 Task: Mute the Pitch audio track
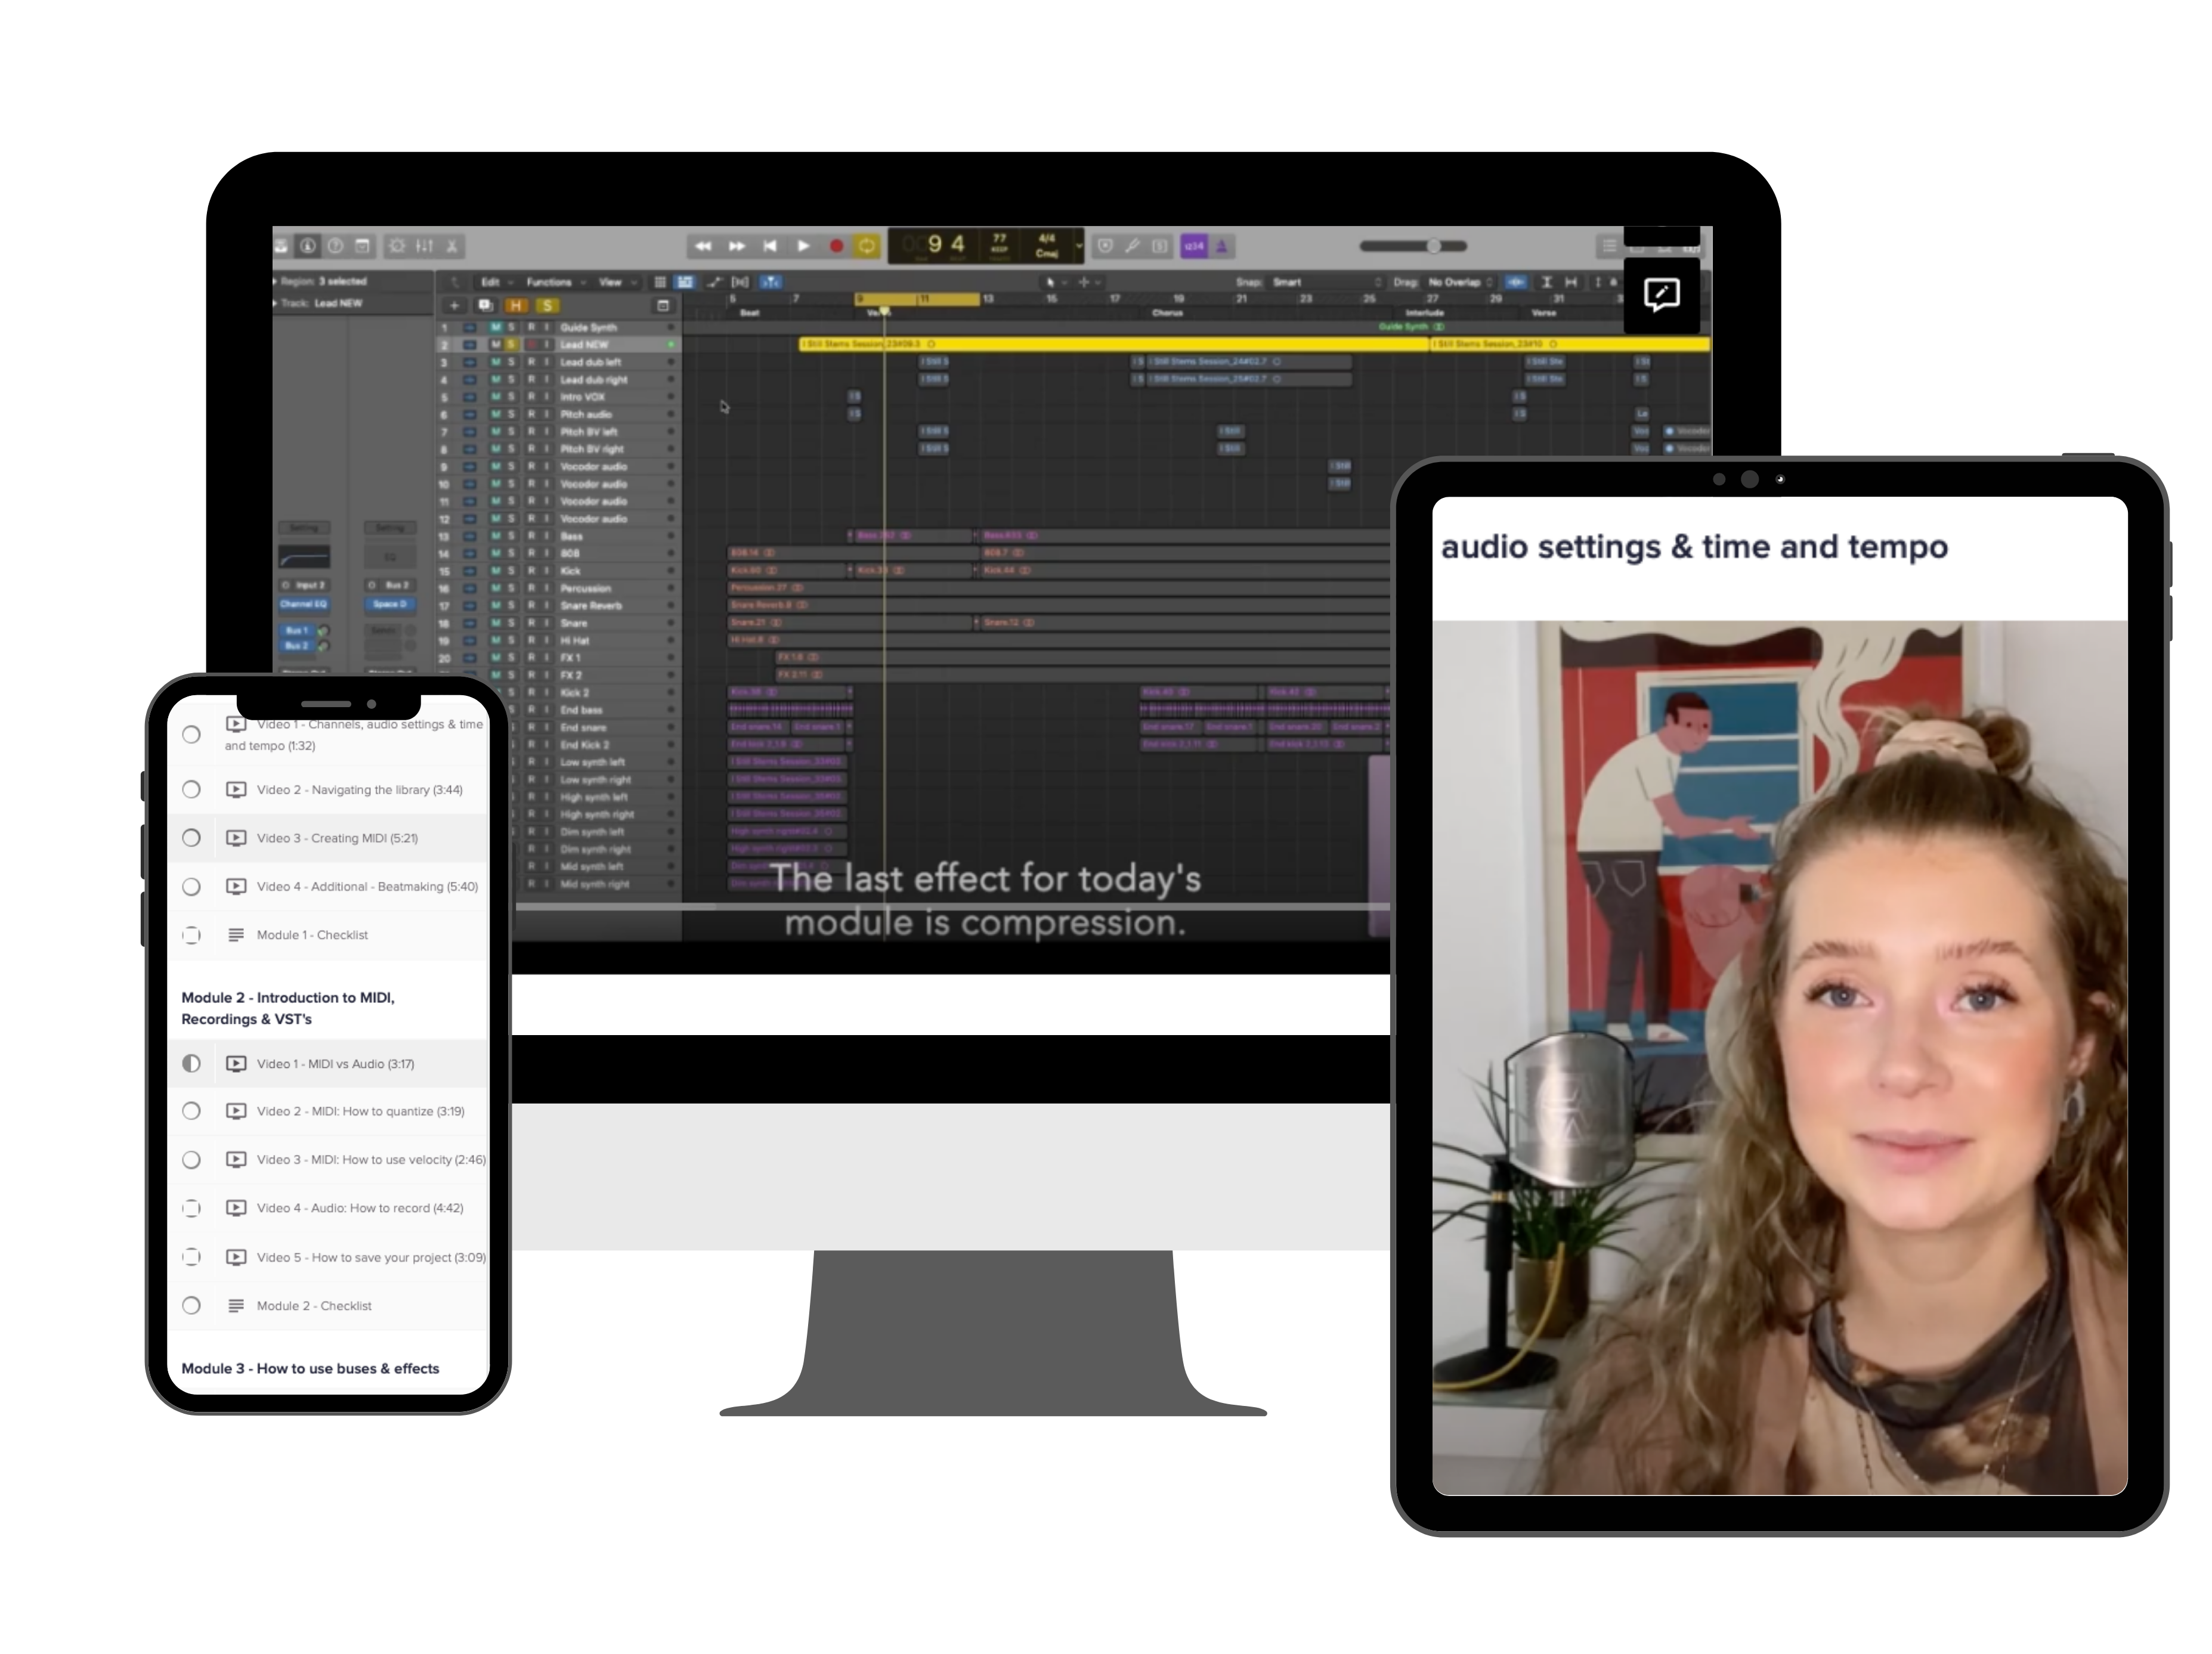click(x=496, y=414)
